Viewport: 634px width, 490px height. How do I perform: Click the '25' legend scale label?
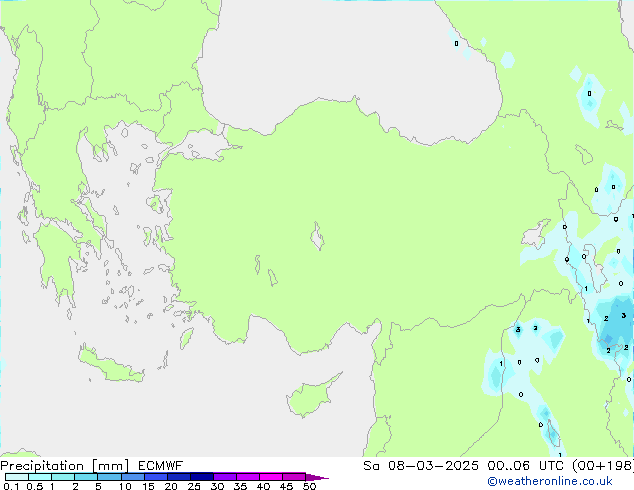tap(194, 486)
